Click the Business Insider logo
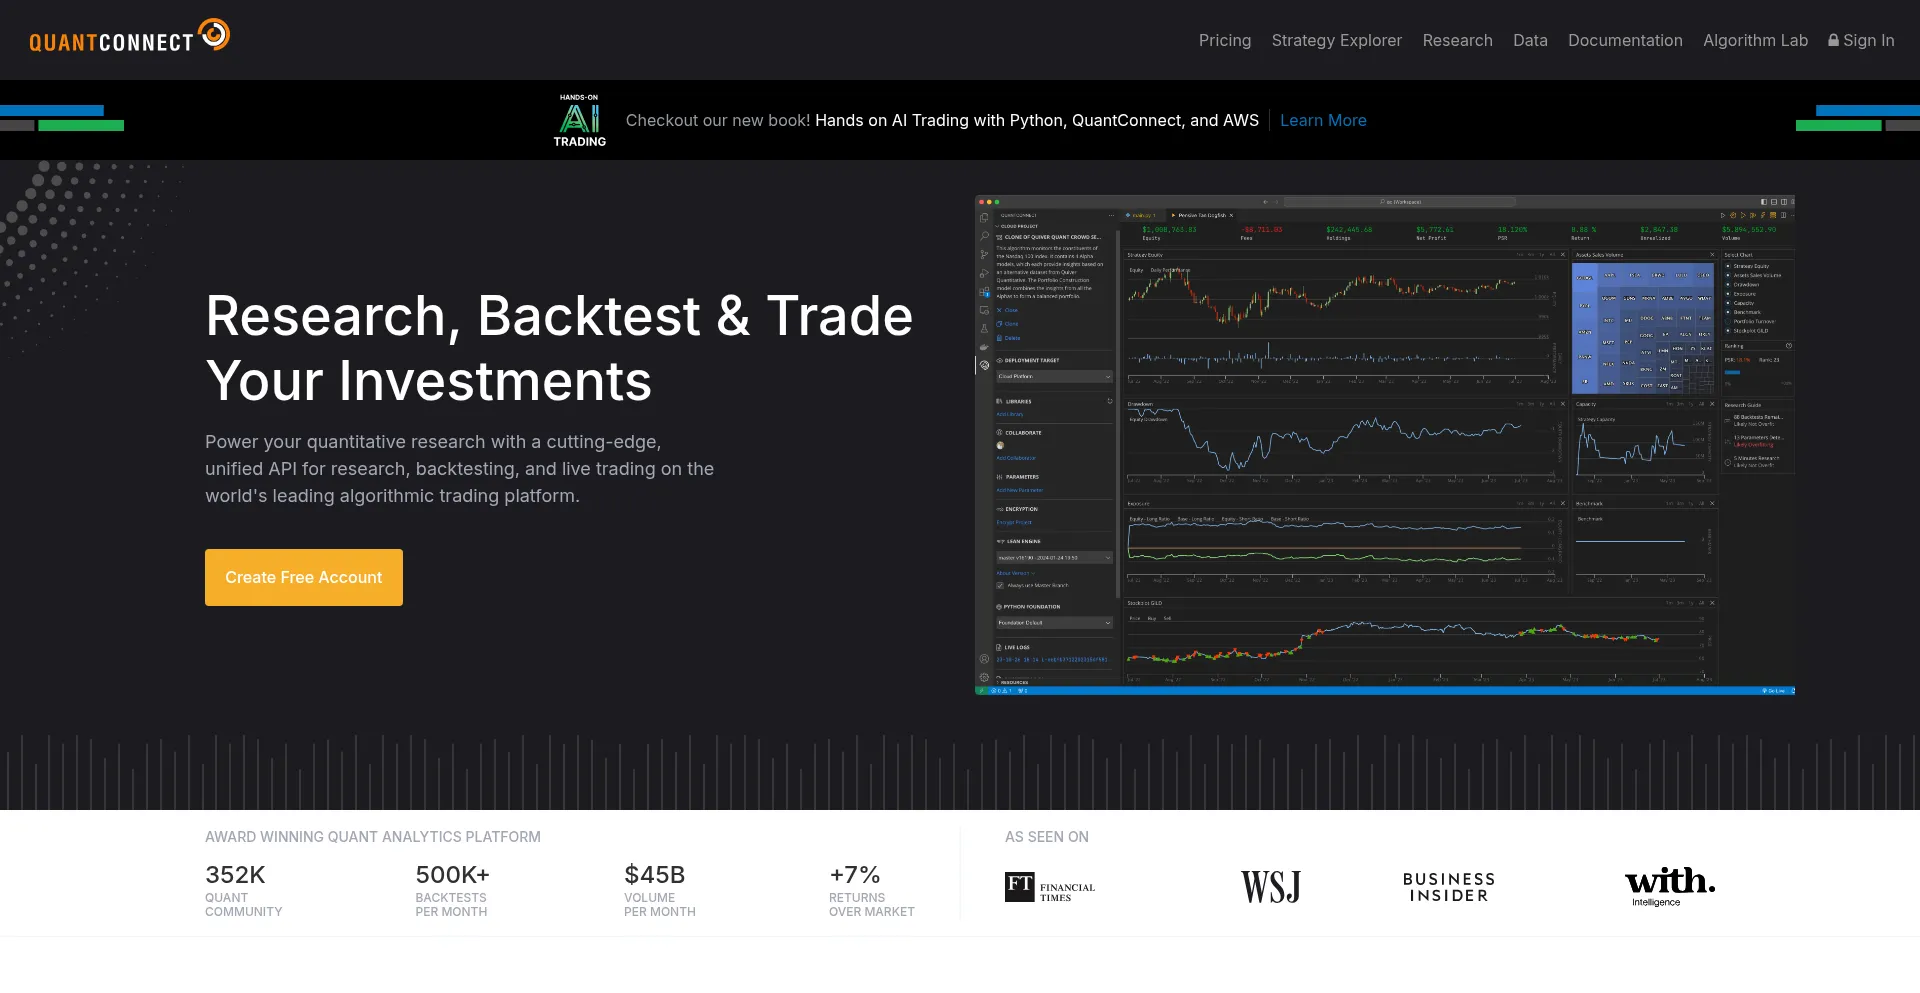Viewport: 1920px width, 993px height. 1449,887
